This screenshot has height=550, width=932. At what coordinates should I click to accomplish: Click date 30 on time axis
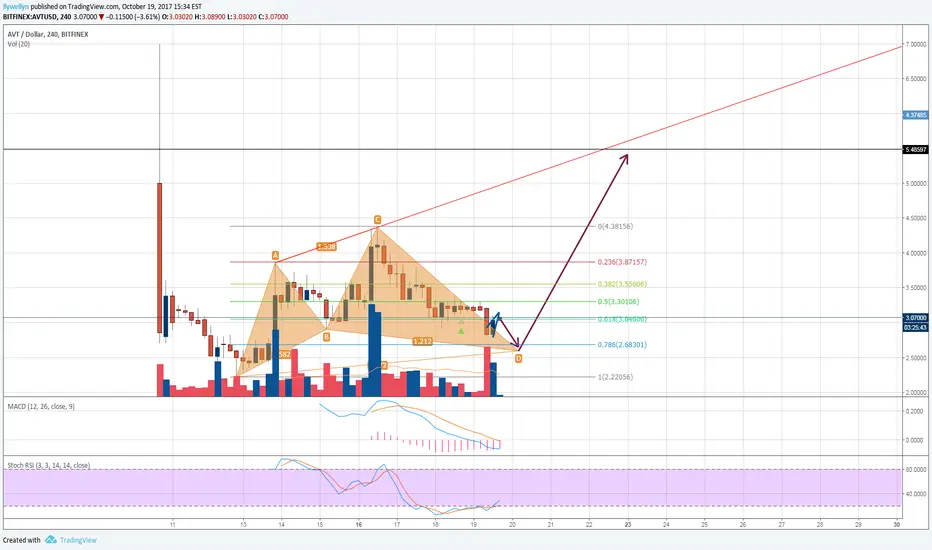[896, 524]
